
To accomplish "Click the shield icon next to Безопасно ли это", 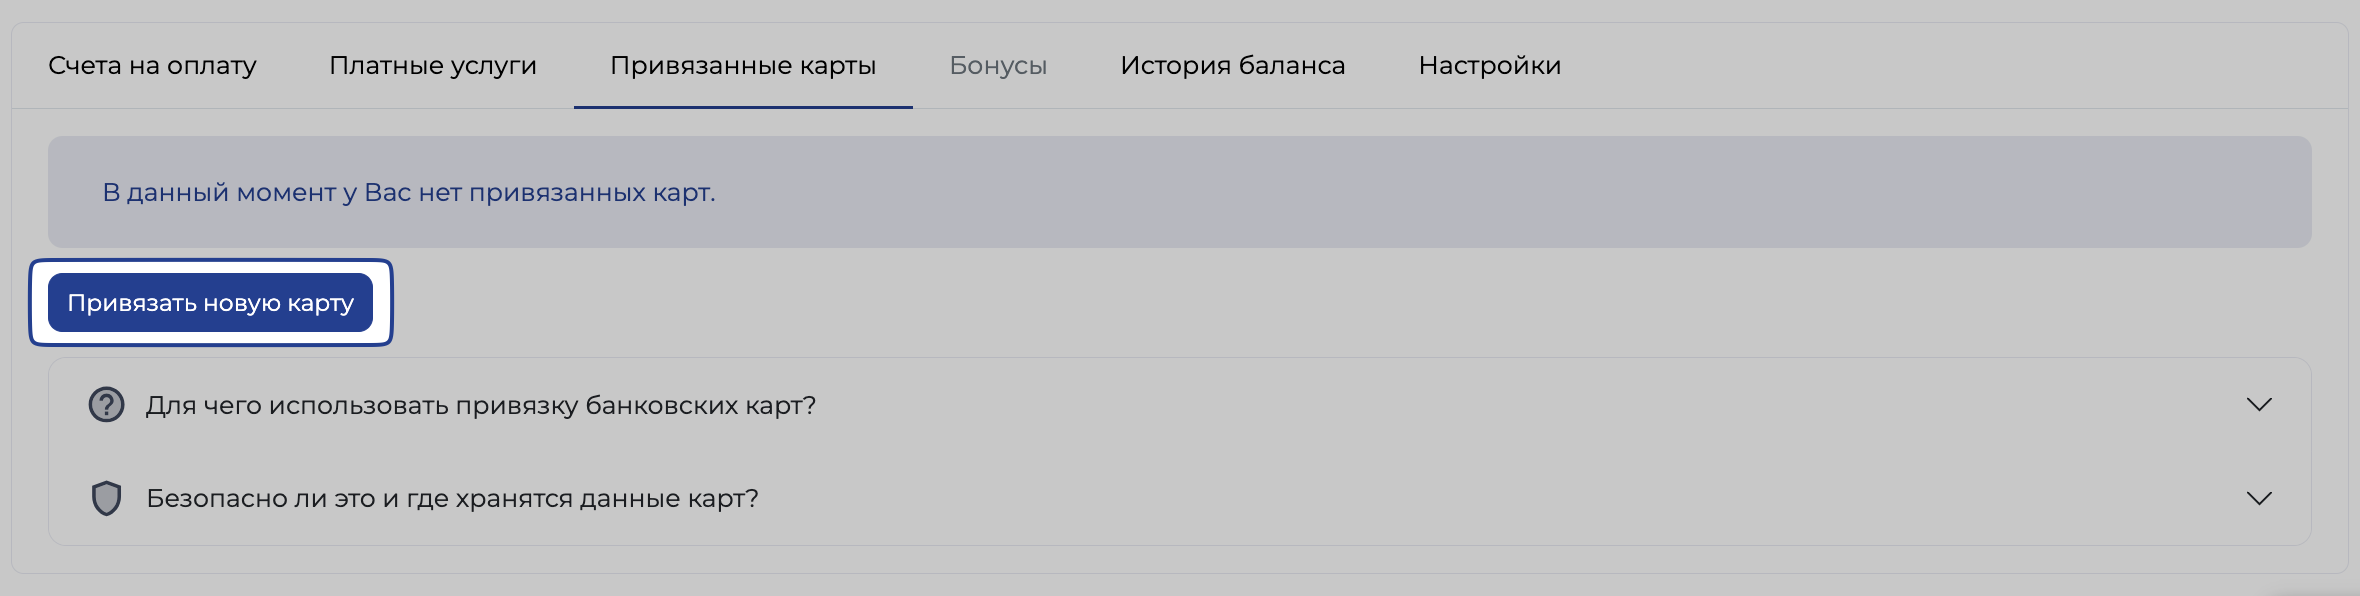I will pyautogui.click(x=106, y=498).
